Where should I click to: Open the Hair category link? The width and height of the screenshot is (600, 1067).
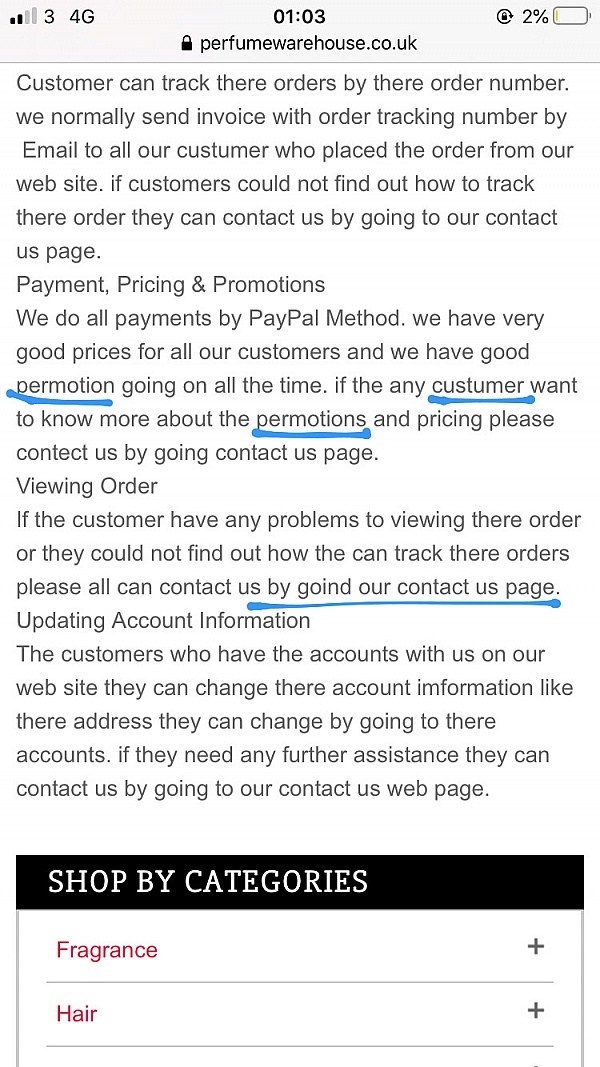pos(76,1014)
